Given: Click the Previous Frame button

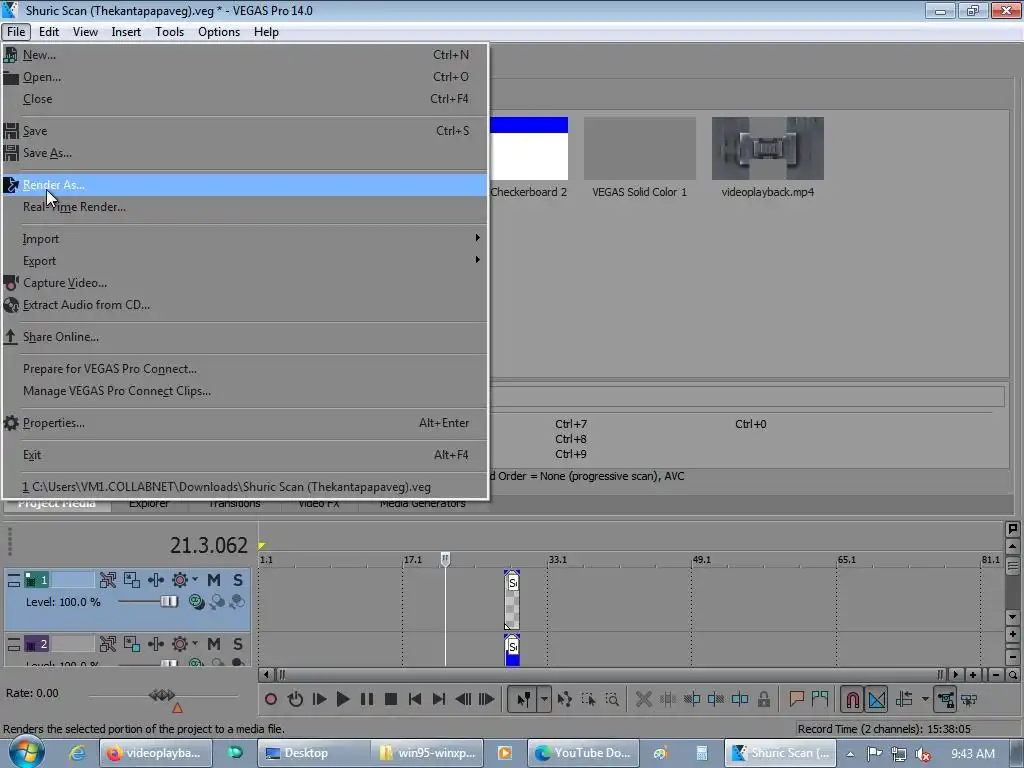Looking at the screenshot, I should coord(463,699).
